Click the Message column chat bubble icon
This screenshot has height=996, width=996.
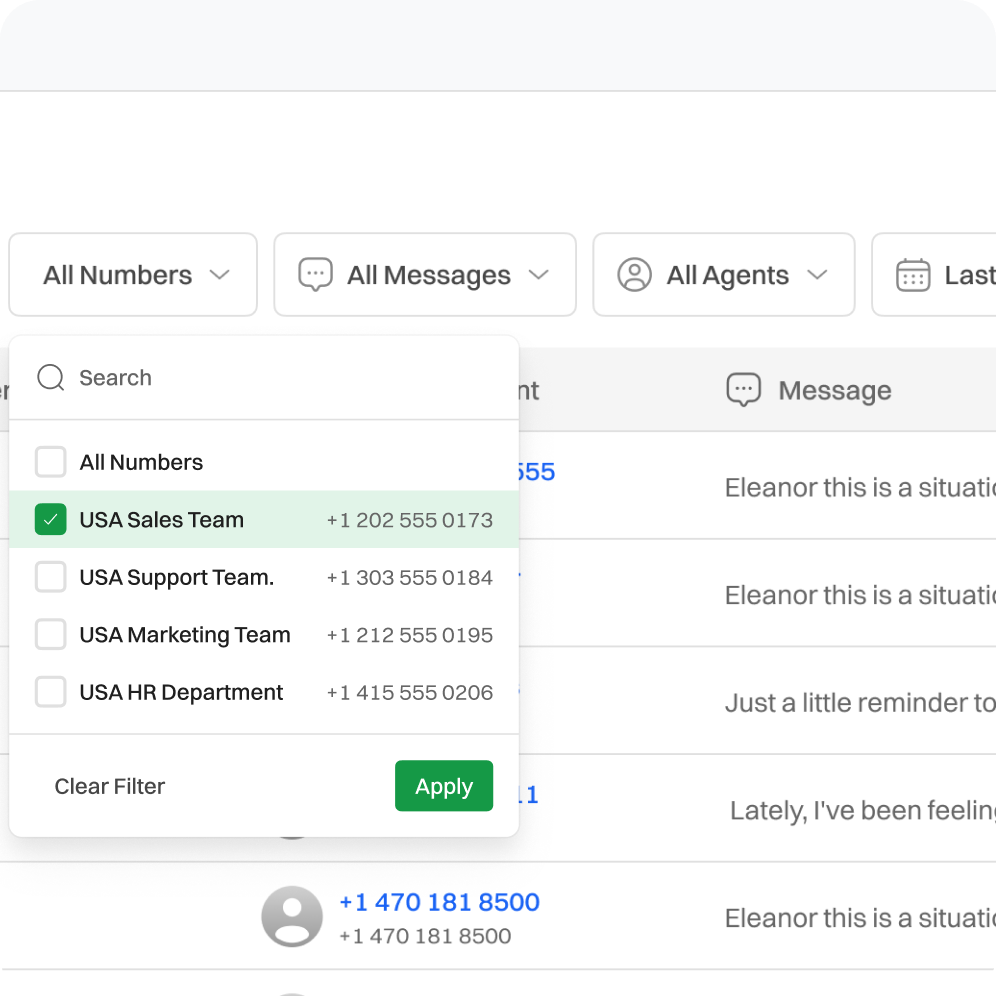pos(743,390)
